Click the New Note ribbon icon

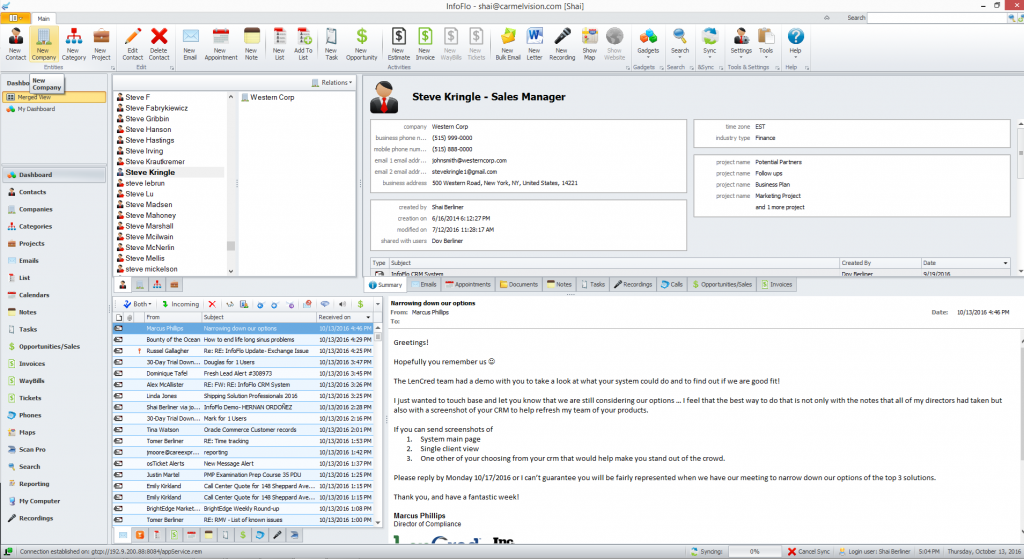[x=251, y=44]
